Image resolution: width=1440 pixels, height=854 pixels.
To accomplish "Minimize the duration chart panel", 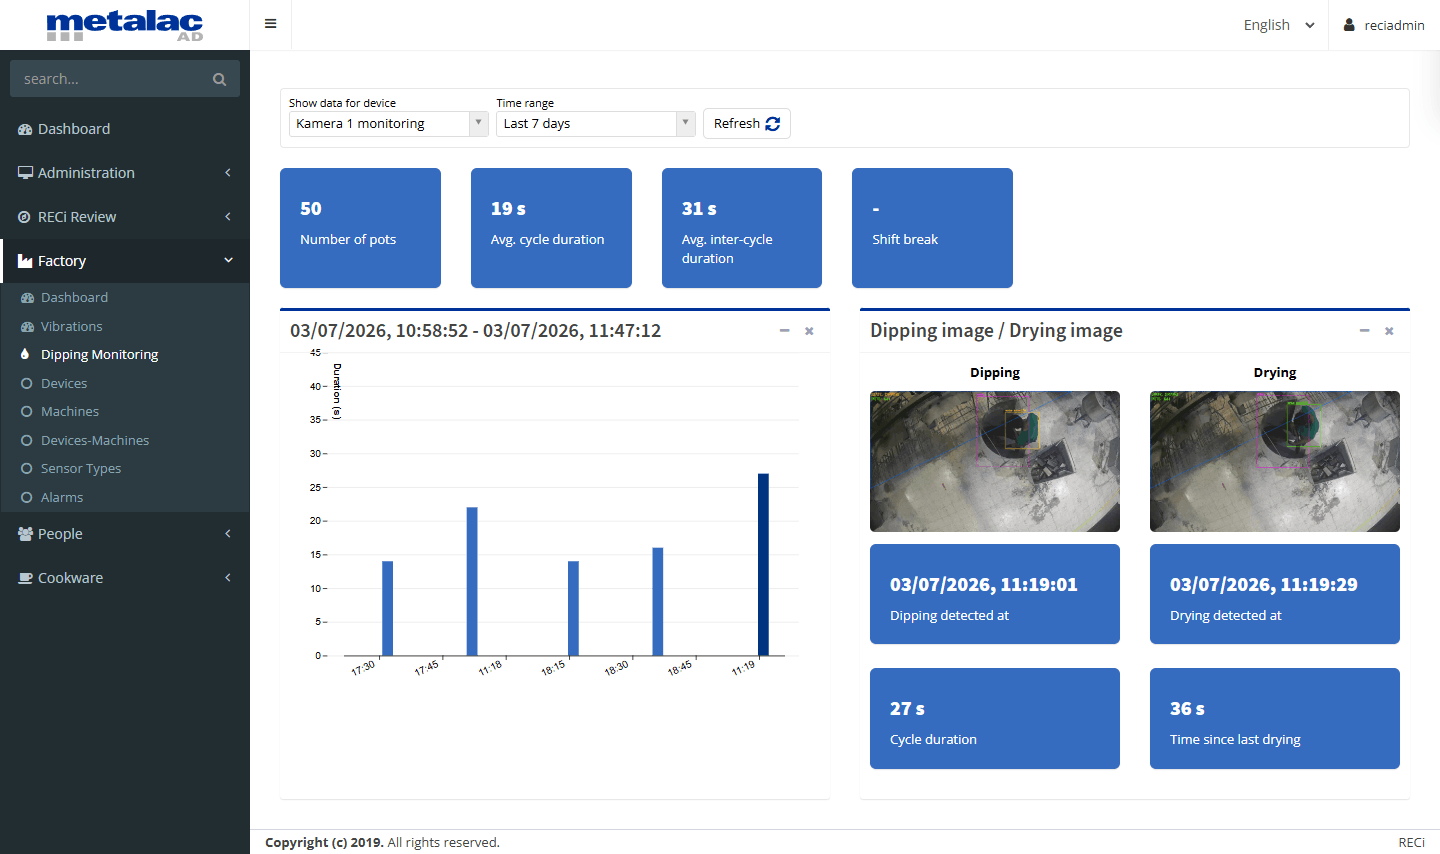I will [x=784, y=330].
